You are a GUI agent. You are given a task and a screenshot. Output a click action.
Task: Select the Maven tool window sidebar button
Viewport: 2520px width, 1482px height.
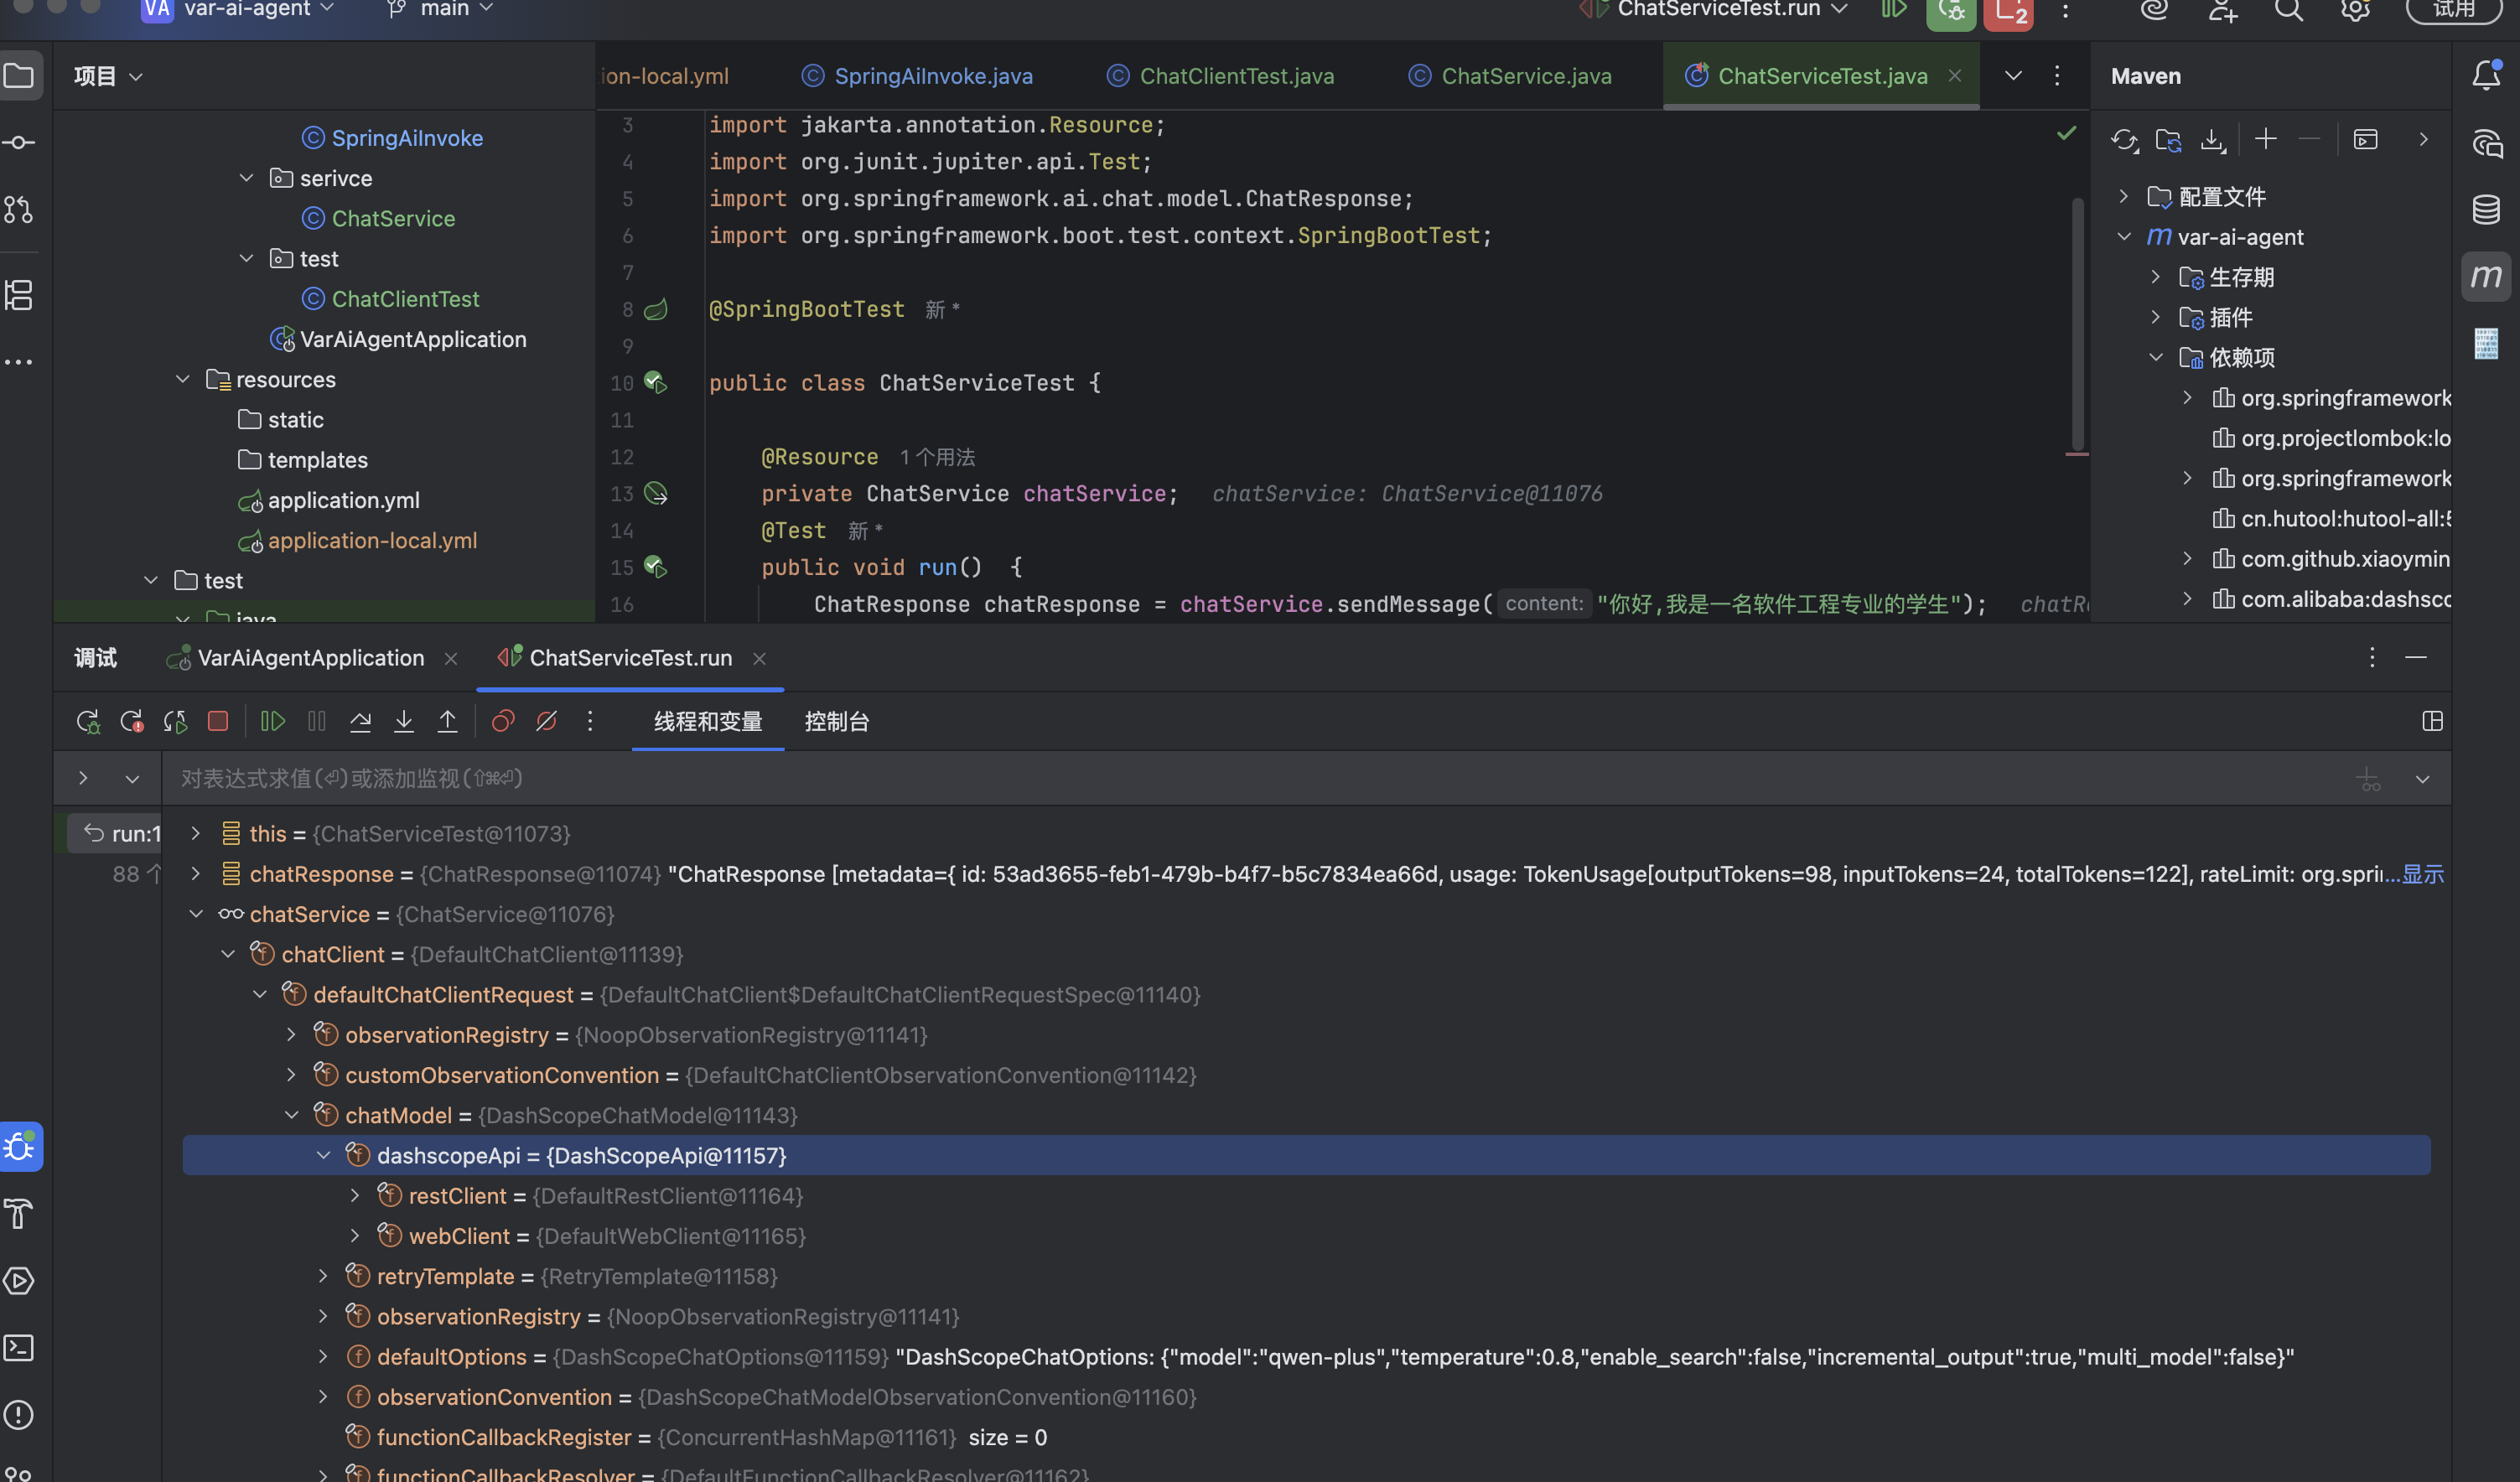(x=2486, y=276)
